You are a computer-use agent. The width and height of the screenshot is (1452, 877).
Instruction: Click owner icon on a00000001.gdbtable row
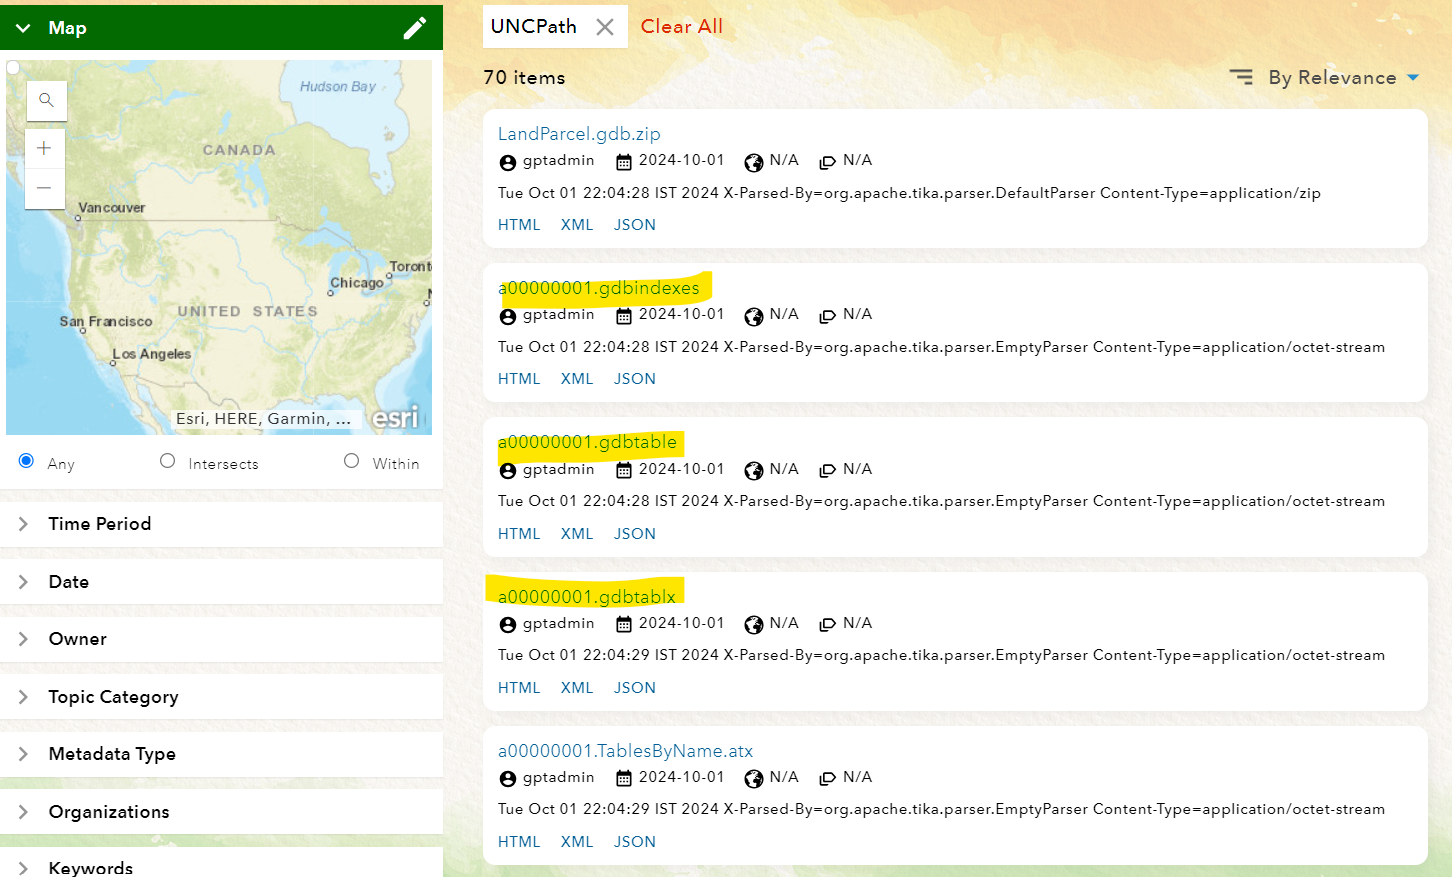(x=508, y=471)
